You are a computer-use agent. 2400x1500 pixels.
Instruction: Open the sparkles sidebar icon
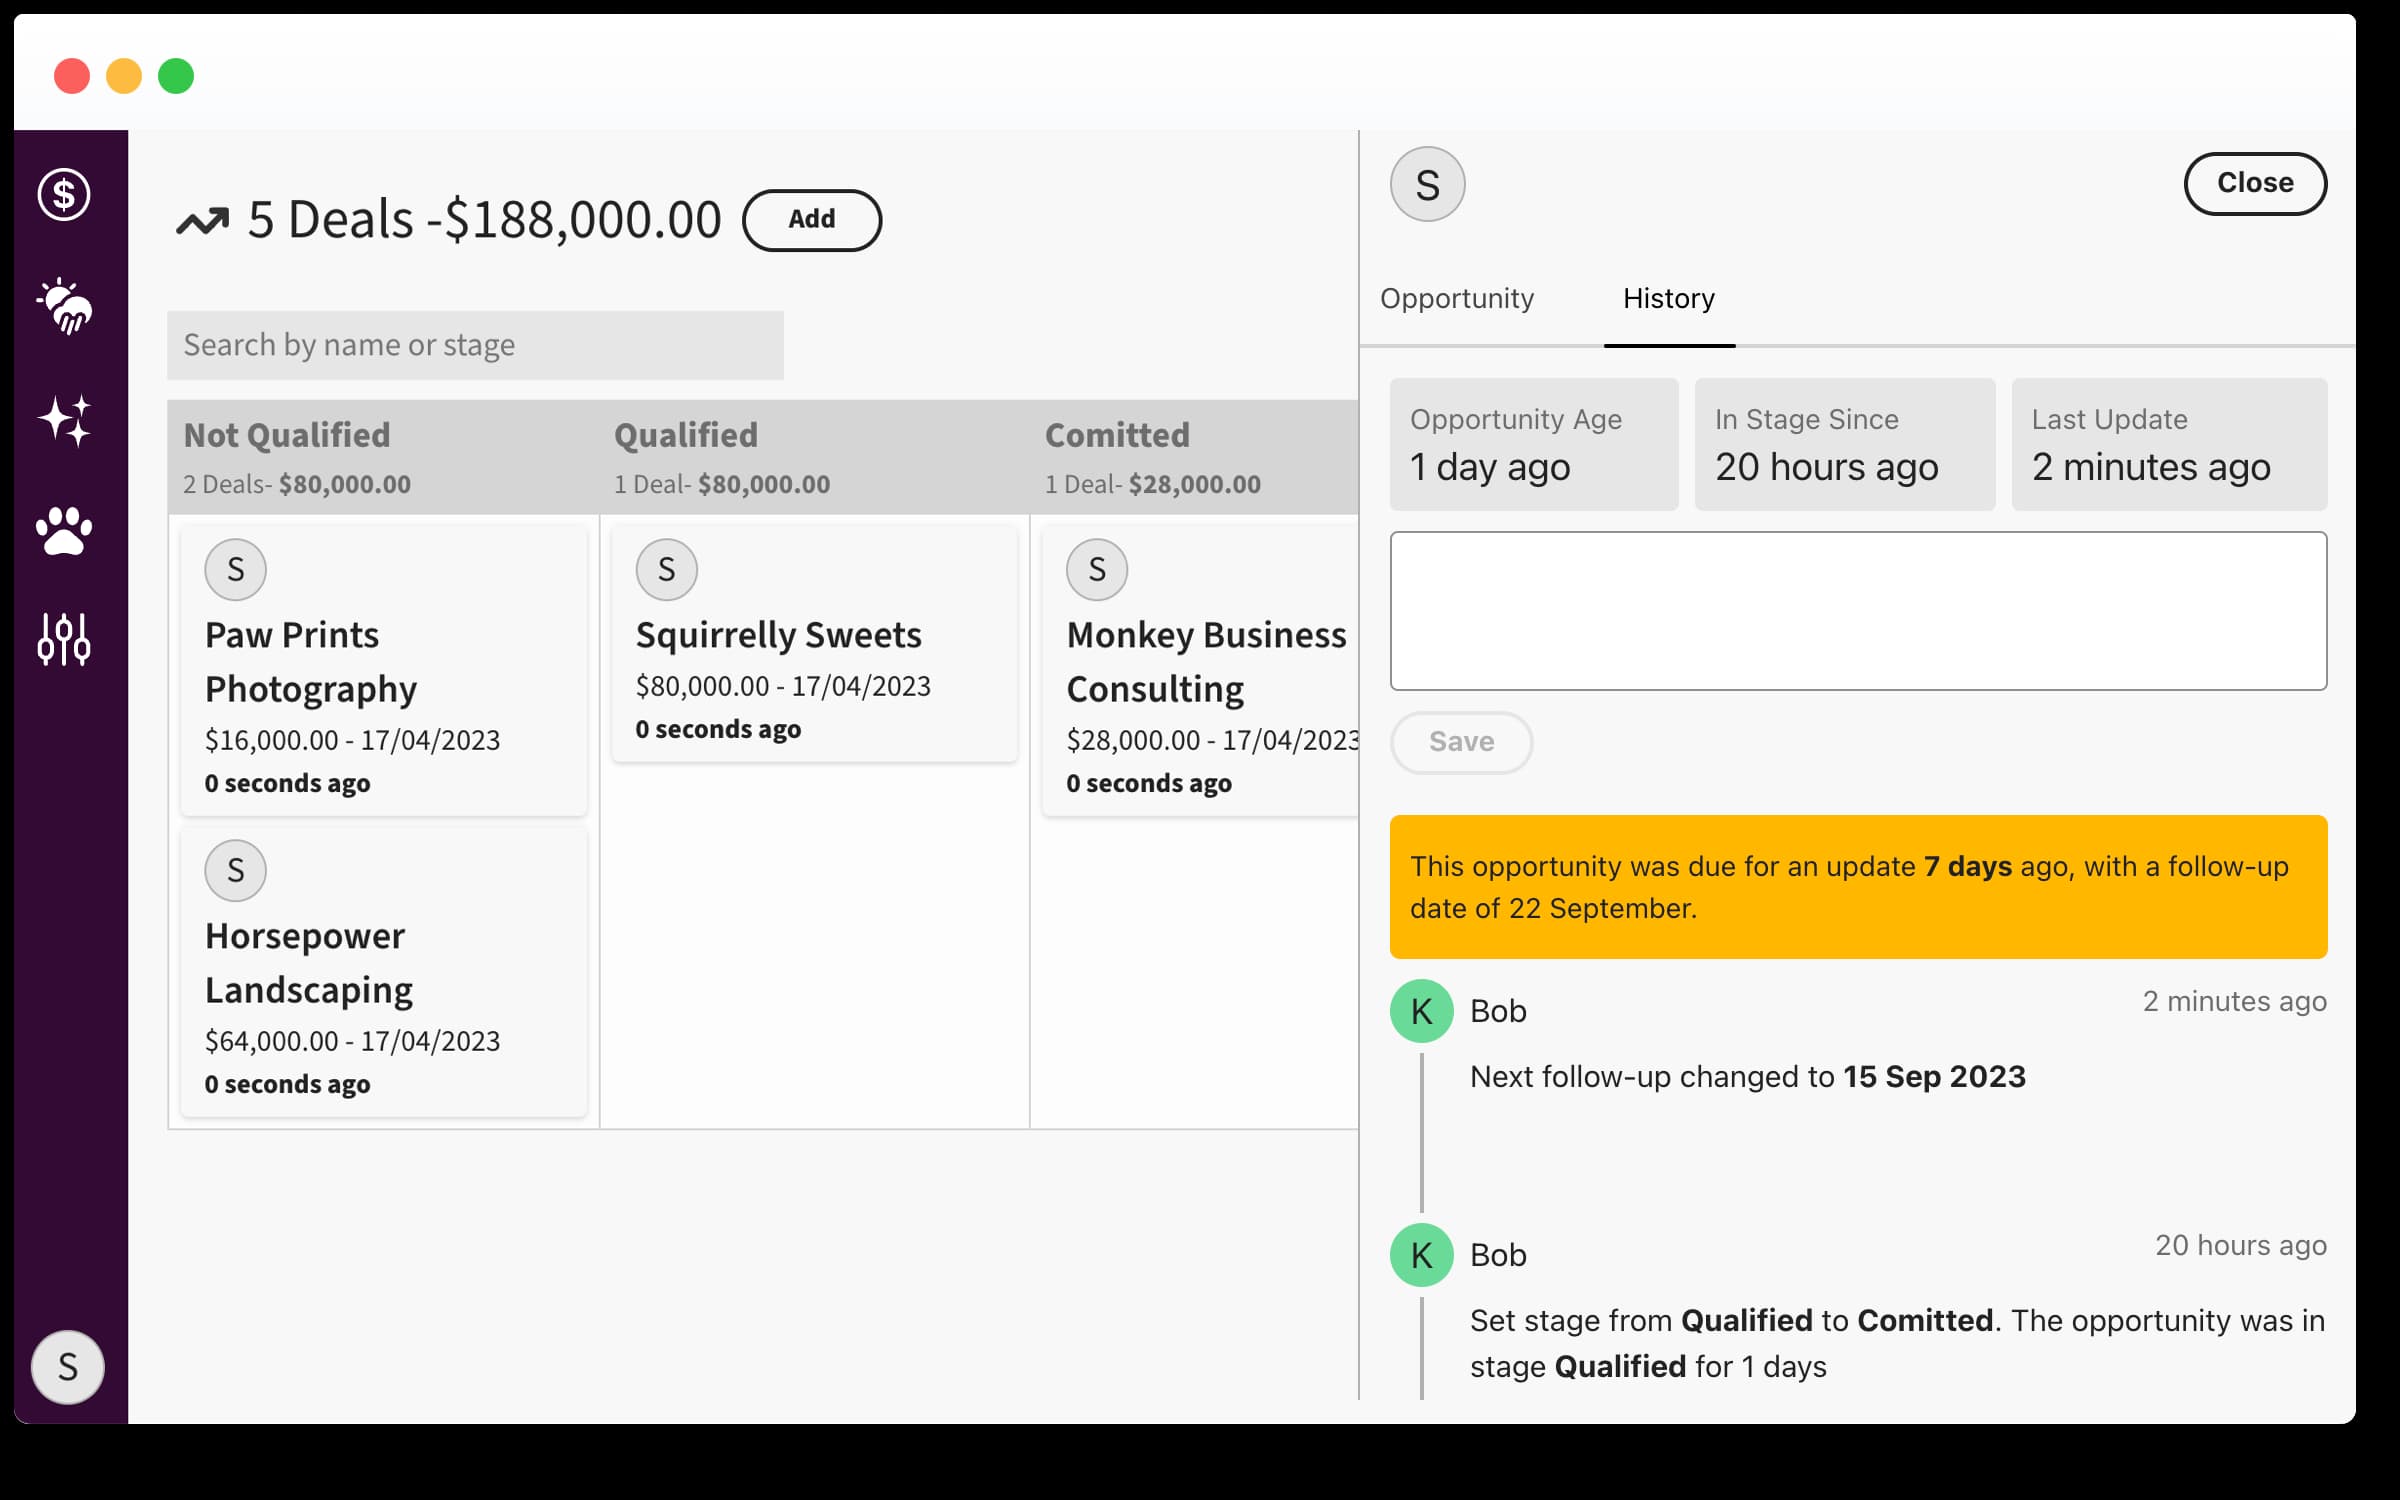[64, 419]
